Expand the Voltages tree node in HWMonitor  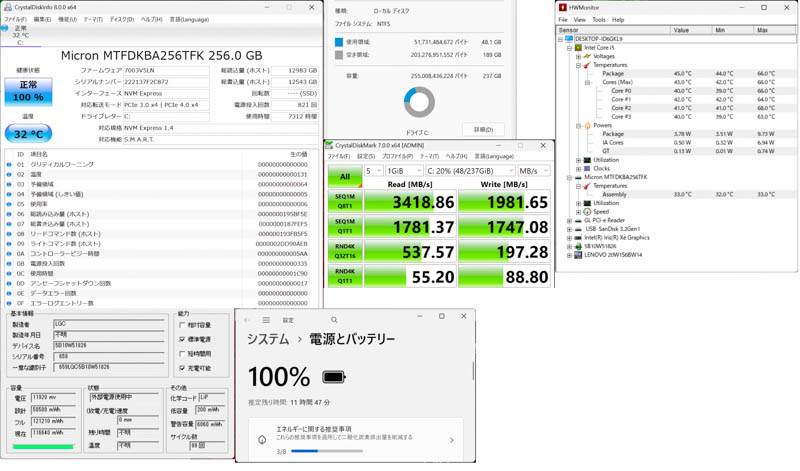pyautogui.click(x=578, y=57)
